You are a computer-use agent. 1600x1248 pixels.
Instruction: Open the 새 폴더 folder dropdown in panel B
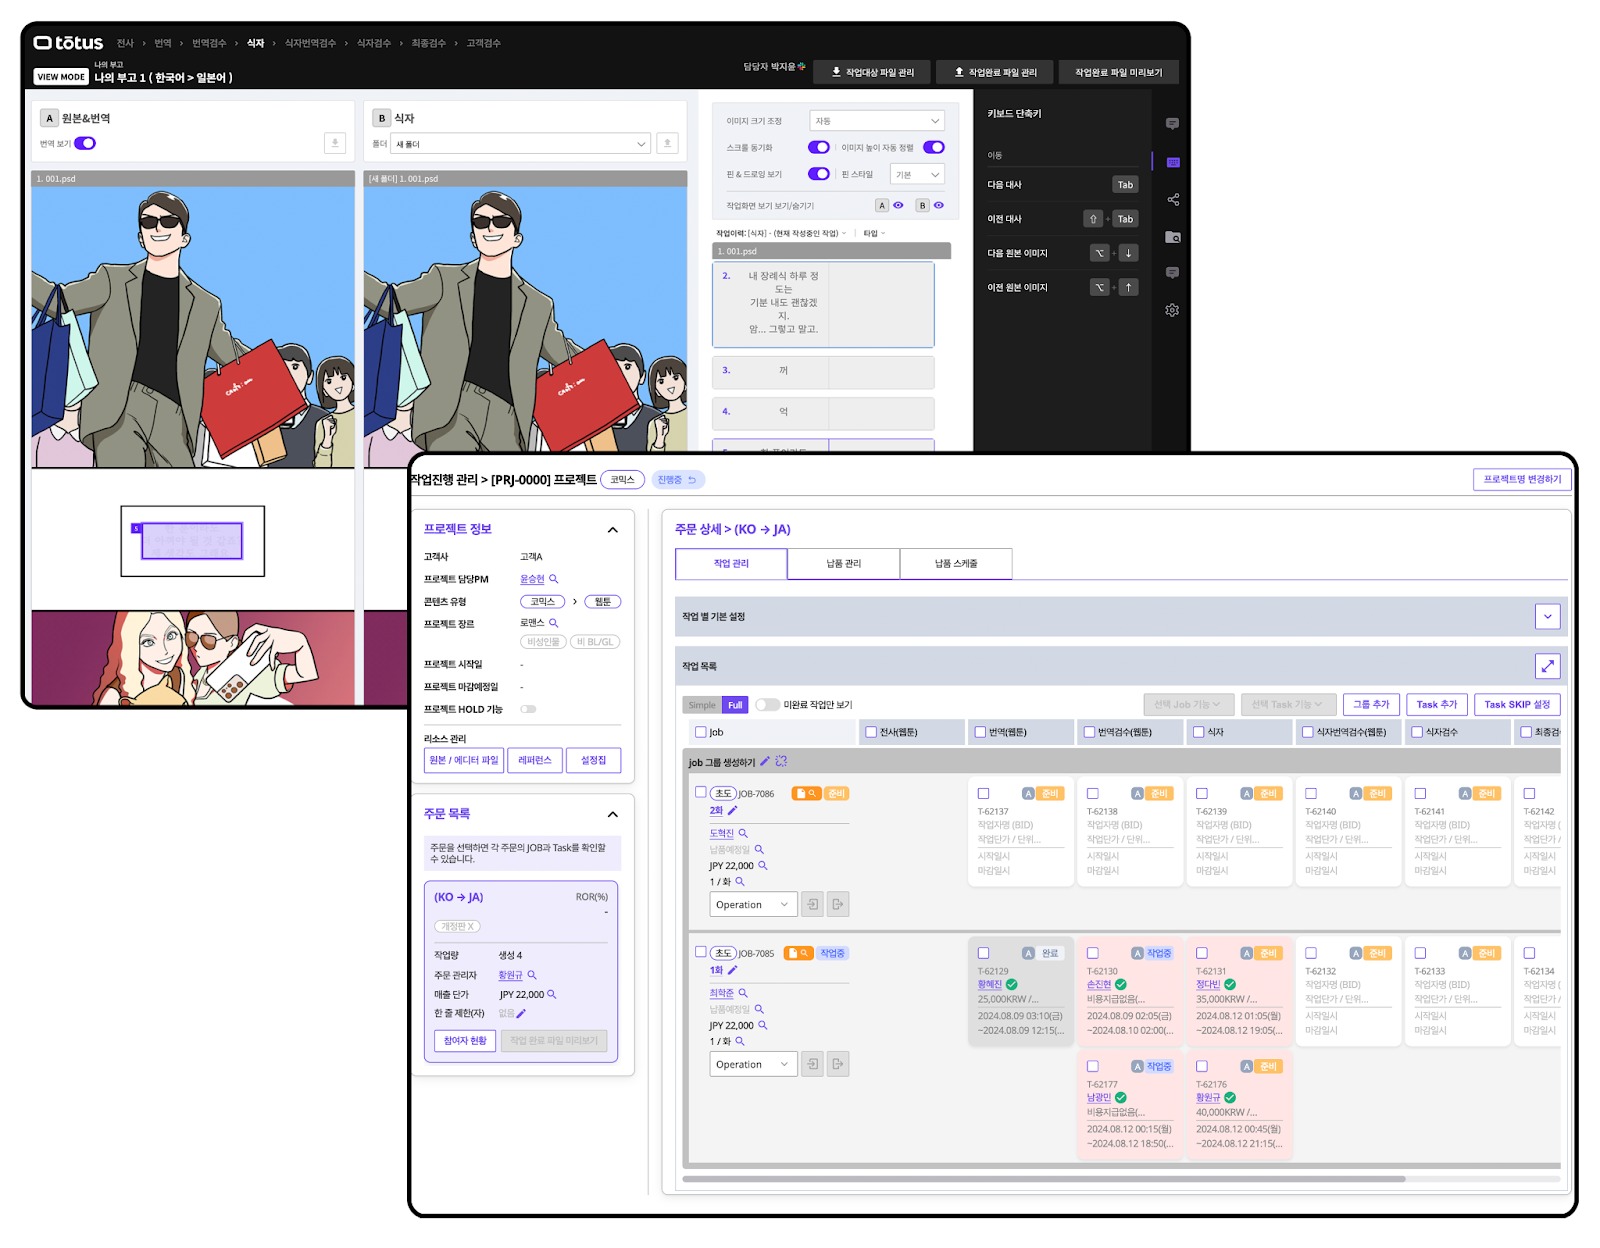(521, 144)
